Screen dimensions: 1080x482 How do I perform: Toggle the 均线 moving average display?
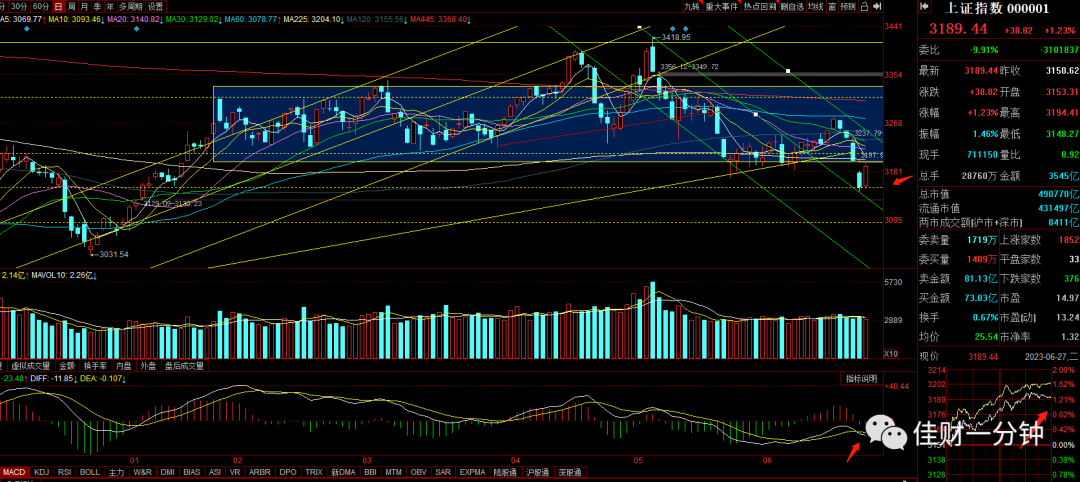coord(816,6)
